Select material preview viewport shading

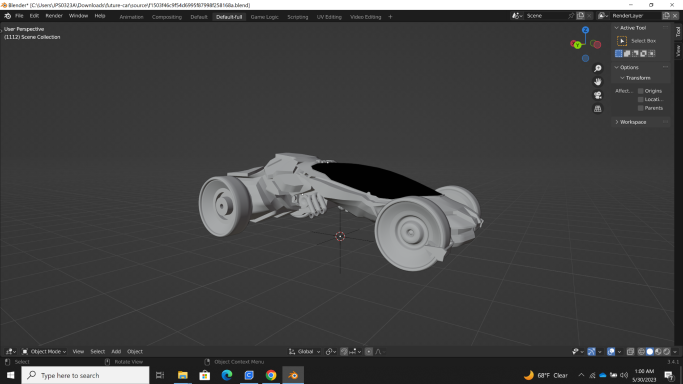658,352
